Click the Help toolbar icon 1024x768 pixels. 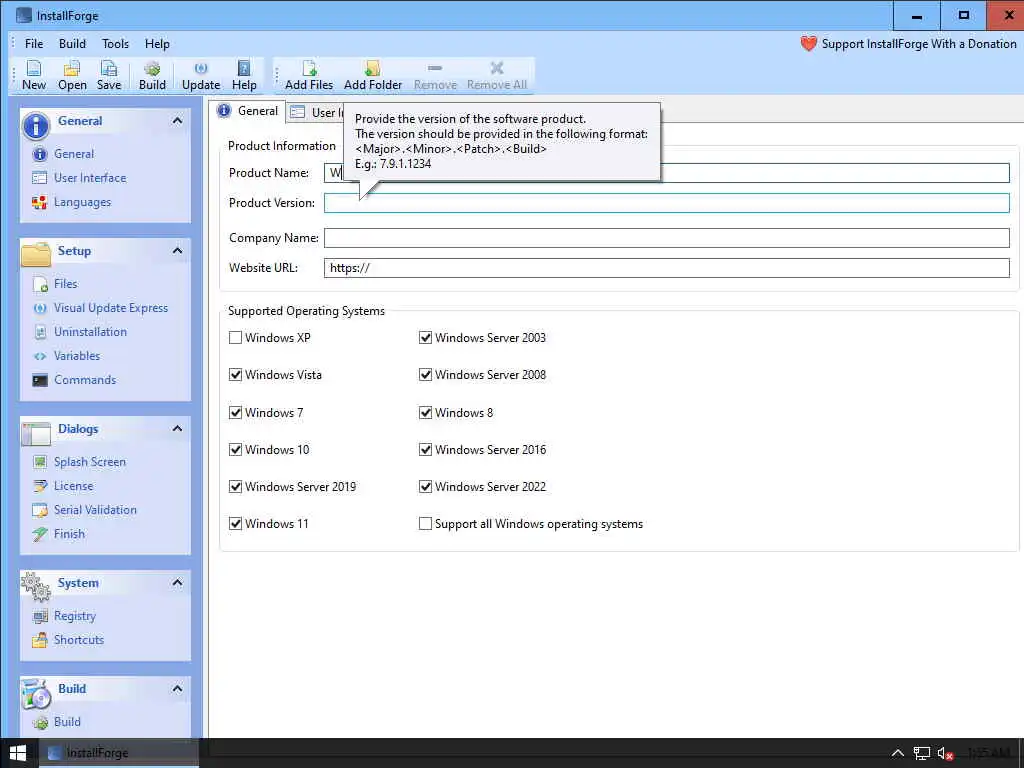[244, 75]
